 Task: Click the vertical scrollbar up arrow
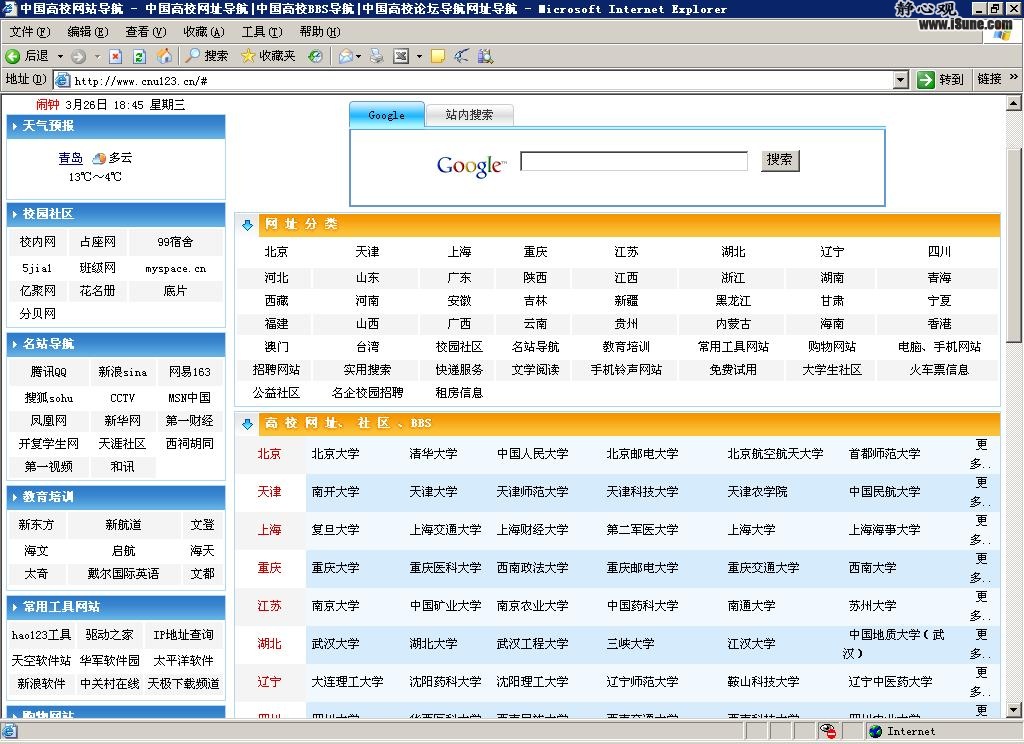[x=1014, y=103]
